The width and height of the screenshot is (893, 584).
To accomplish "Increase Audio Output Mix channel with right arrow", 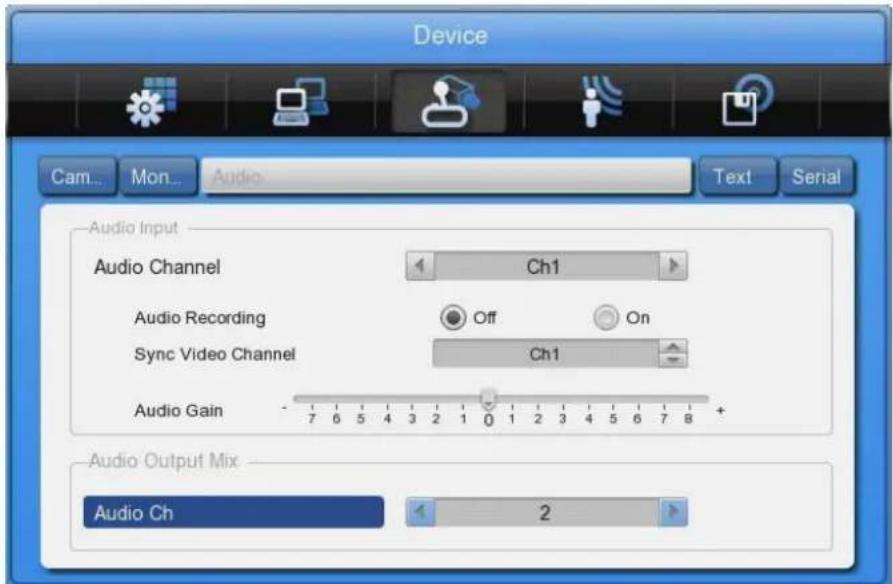I will coord(673,512).
